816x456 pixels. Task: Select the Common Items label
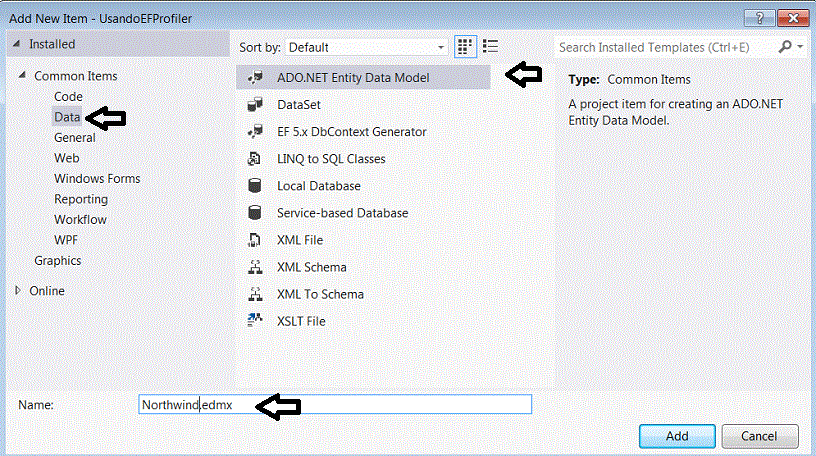[75, 75]
